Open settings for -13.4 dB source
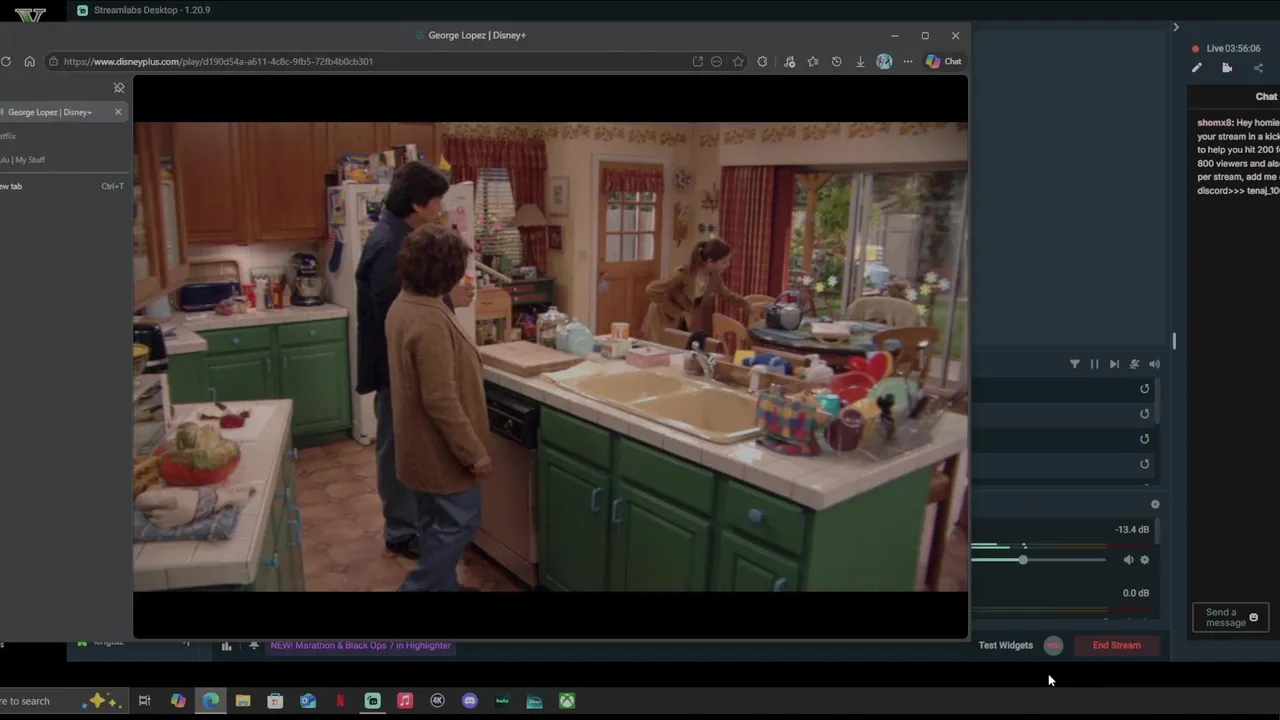Viewport: 1280px width, 720px height. coord(1145,560)
